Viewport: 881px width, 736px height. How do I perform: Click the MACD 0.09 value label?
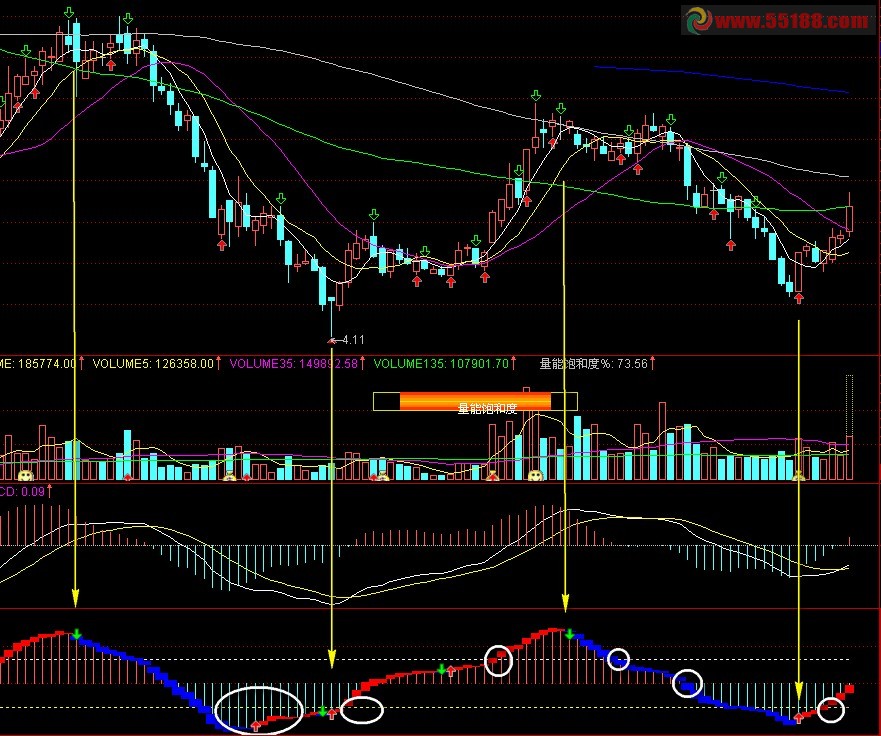(22, 492)
